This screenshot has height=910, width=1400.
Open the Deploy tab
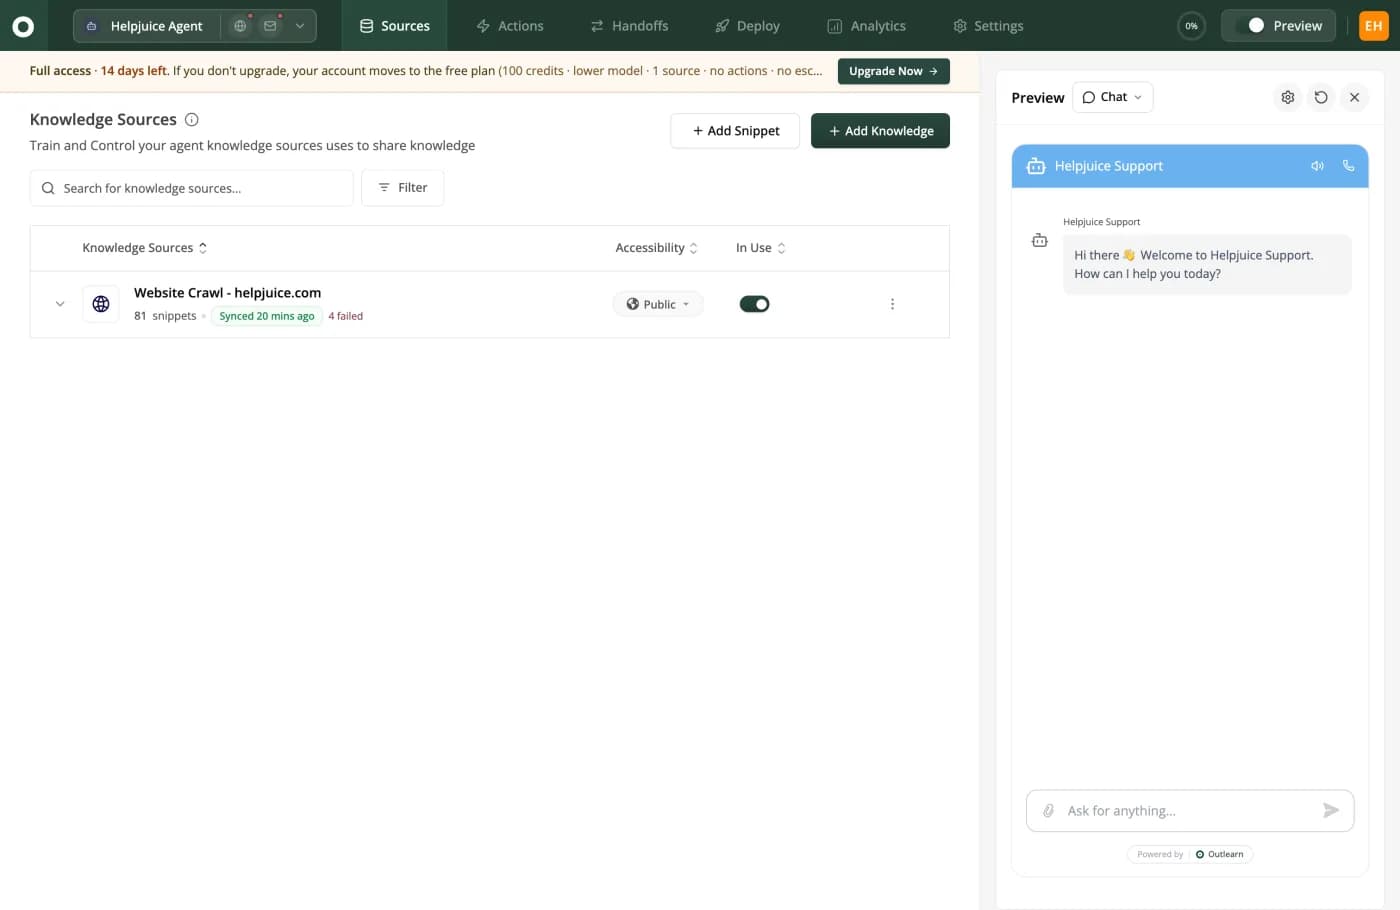coord(747,26)
